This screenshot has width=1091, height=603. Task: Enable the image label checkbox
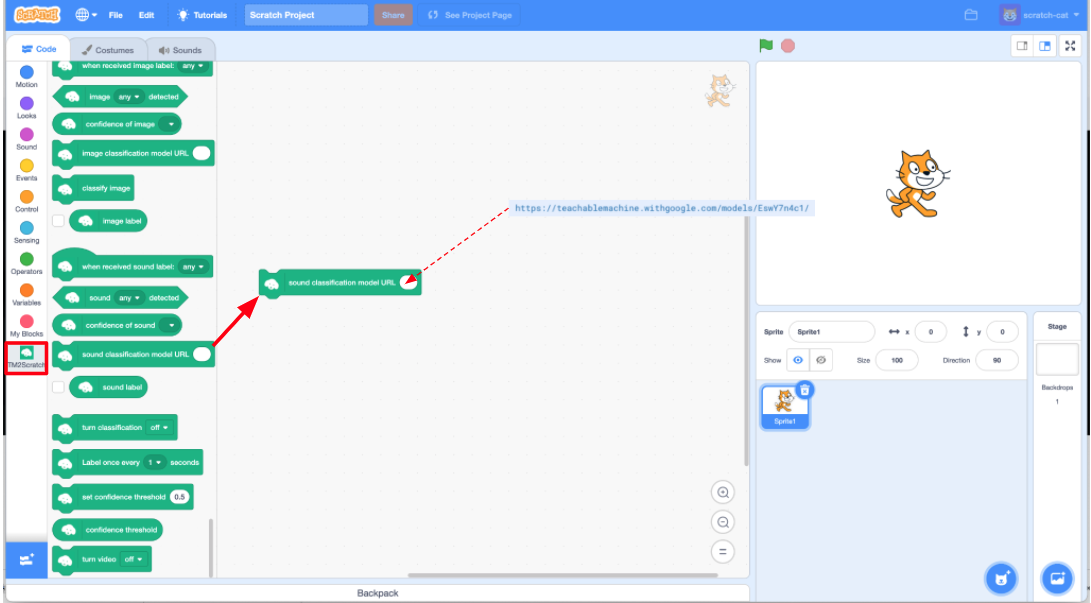pyautogui.click(x=58, y=220)
